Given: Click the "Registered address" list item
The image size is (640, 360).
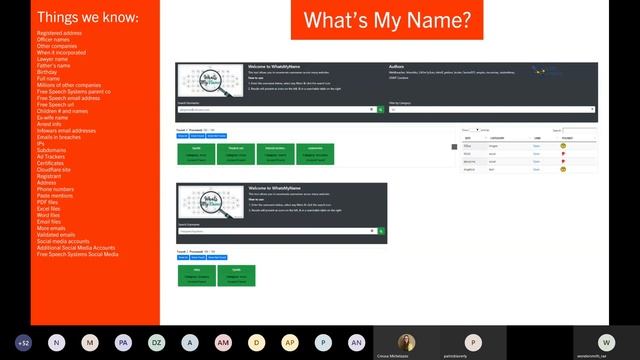Looking at the screenshot, I should 59,33.
